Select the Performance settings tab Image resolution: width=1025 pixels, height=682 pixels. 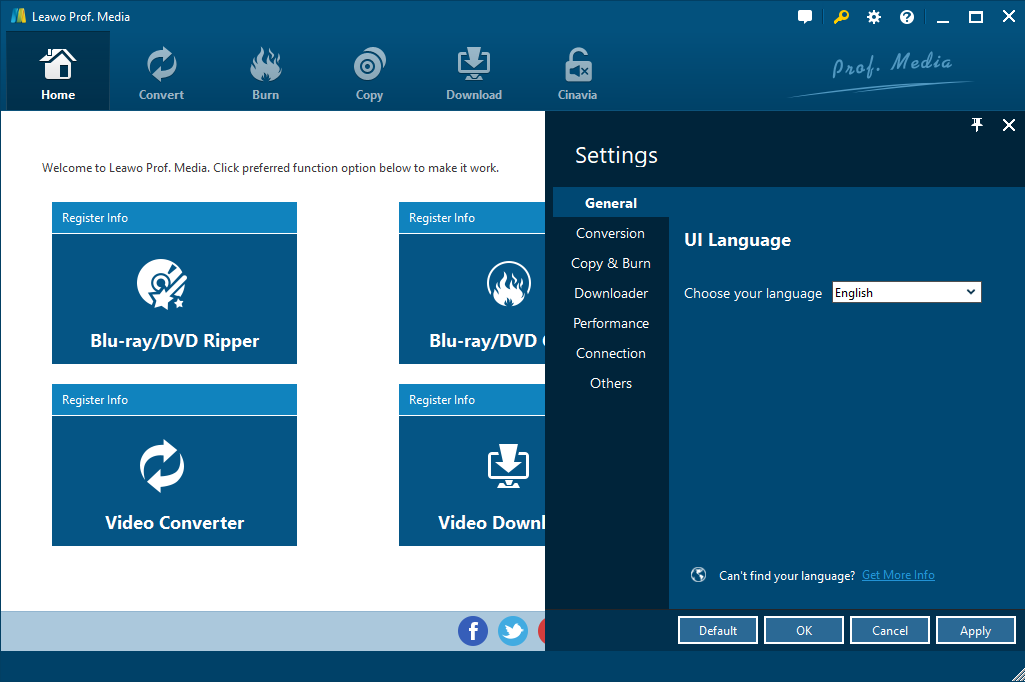click(610, 323)
